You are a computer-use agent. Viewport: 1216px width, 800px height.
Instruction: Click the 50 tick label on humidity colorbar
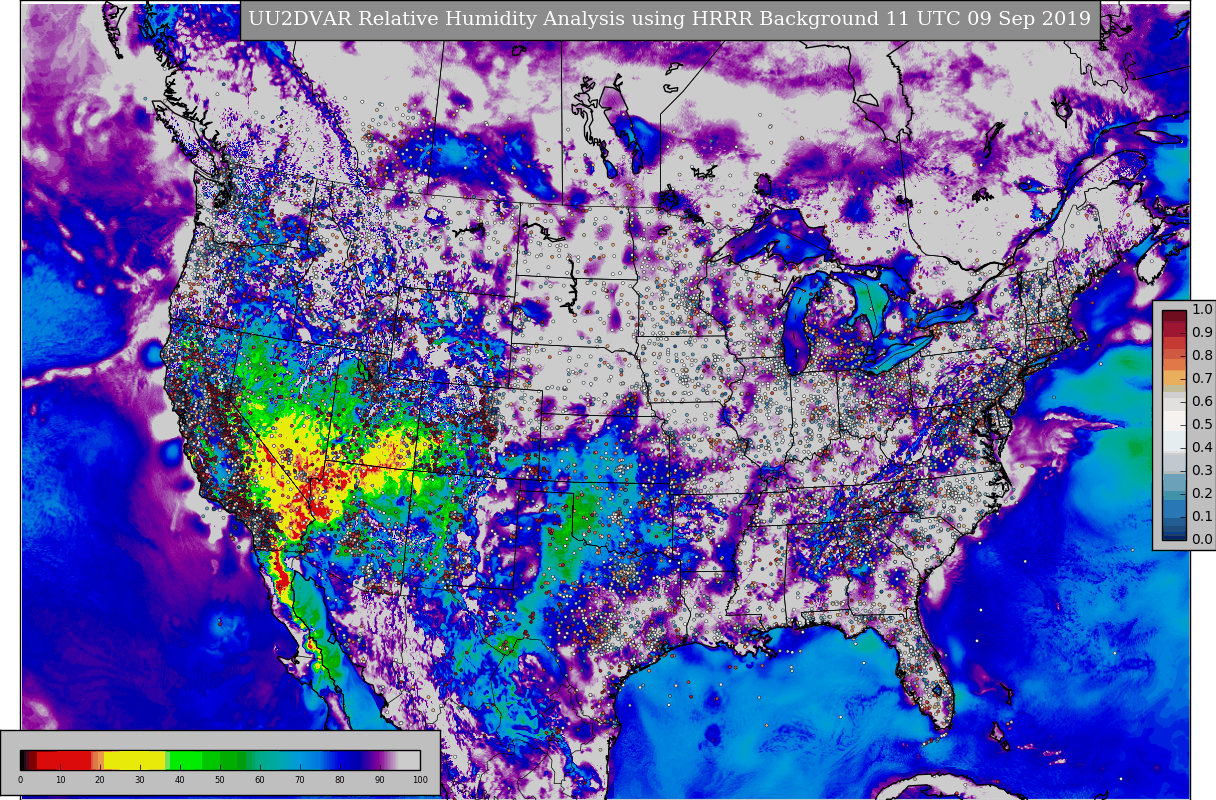coord(220,780)
